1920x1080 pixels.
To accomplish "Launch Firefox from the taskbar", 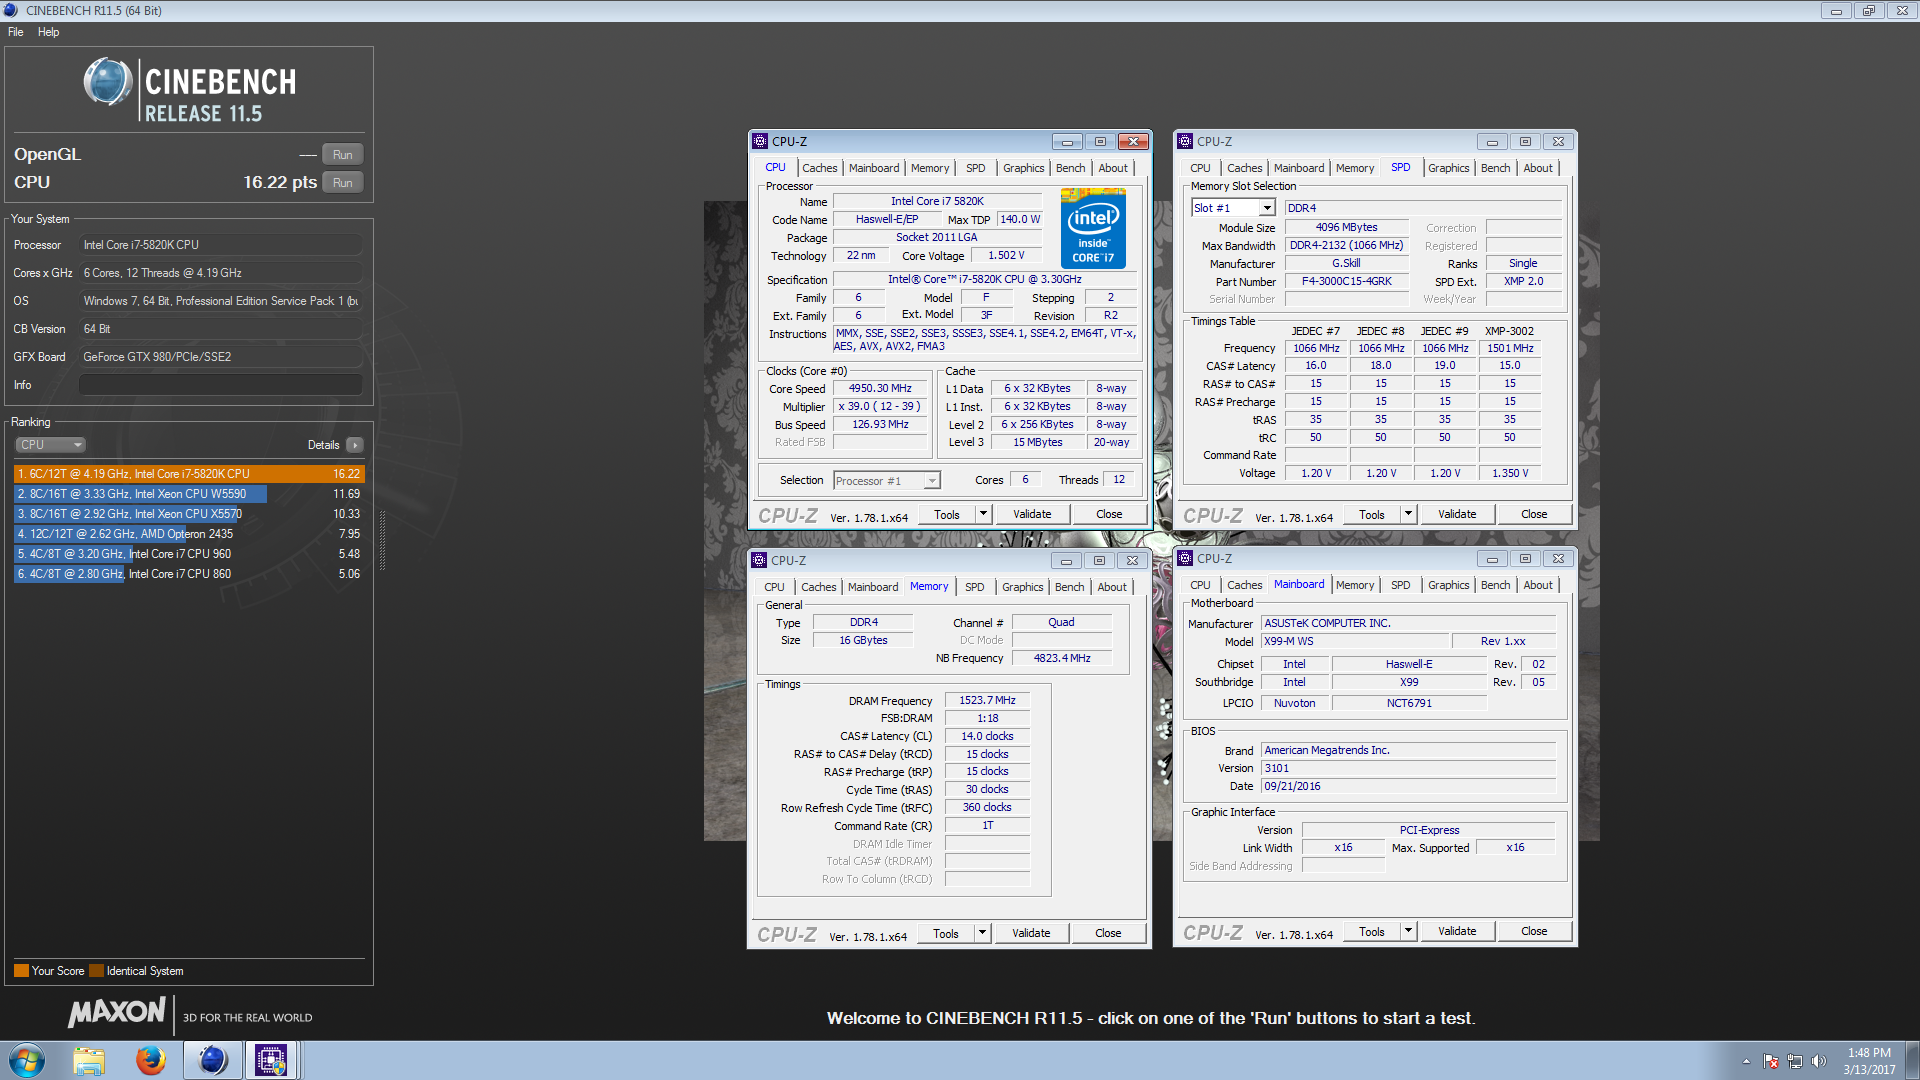I will [150, 1060].
